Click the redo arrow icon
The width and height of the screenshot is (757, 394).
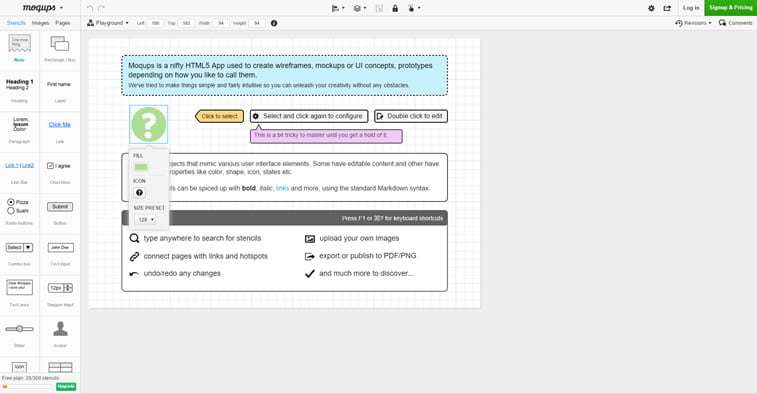101,8
